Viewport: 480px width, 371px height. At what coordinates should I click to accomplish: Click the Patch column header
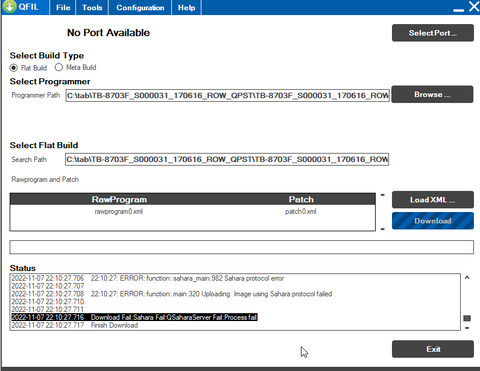(301, 200)
